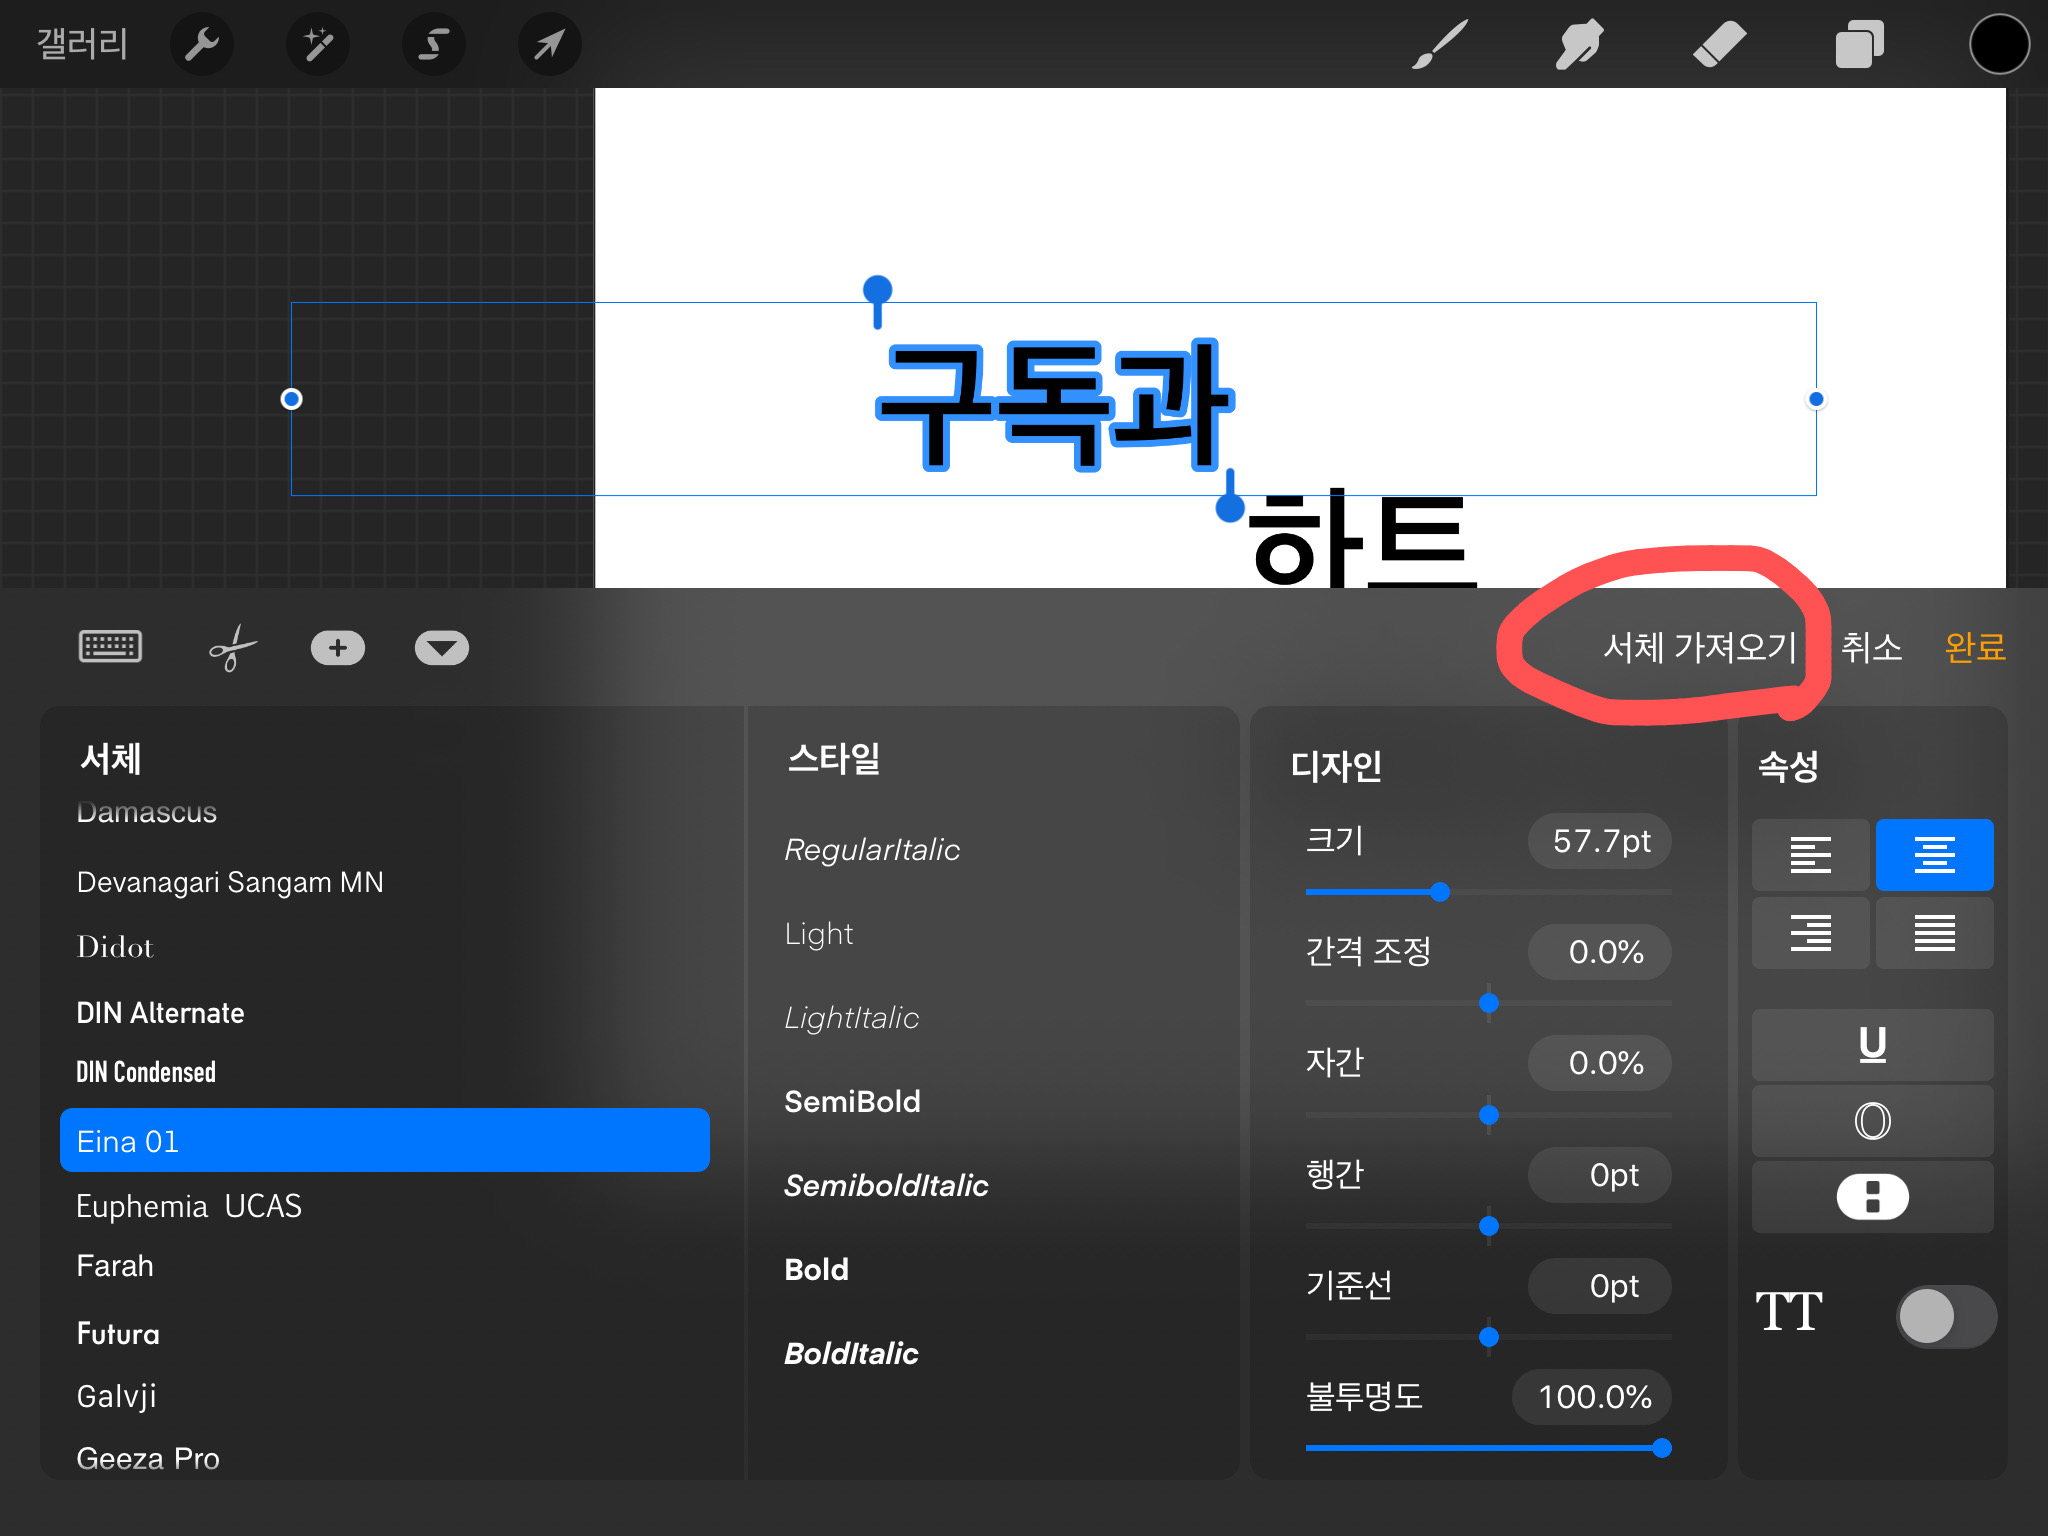2048x1536 pixels.
Task: Click the 구독과 selected text
Action: [1055, 405]
